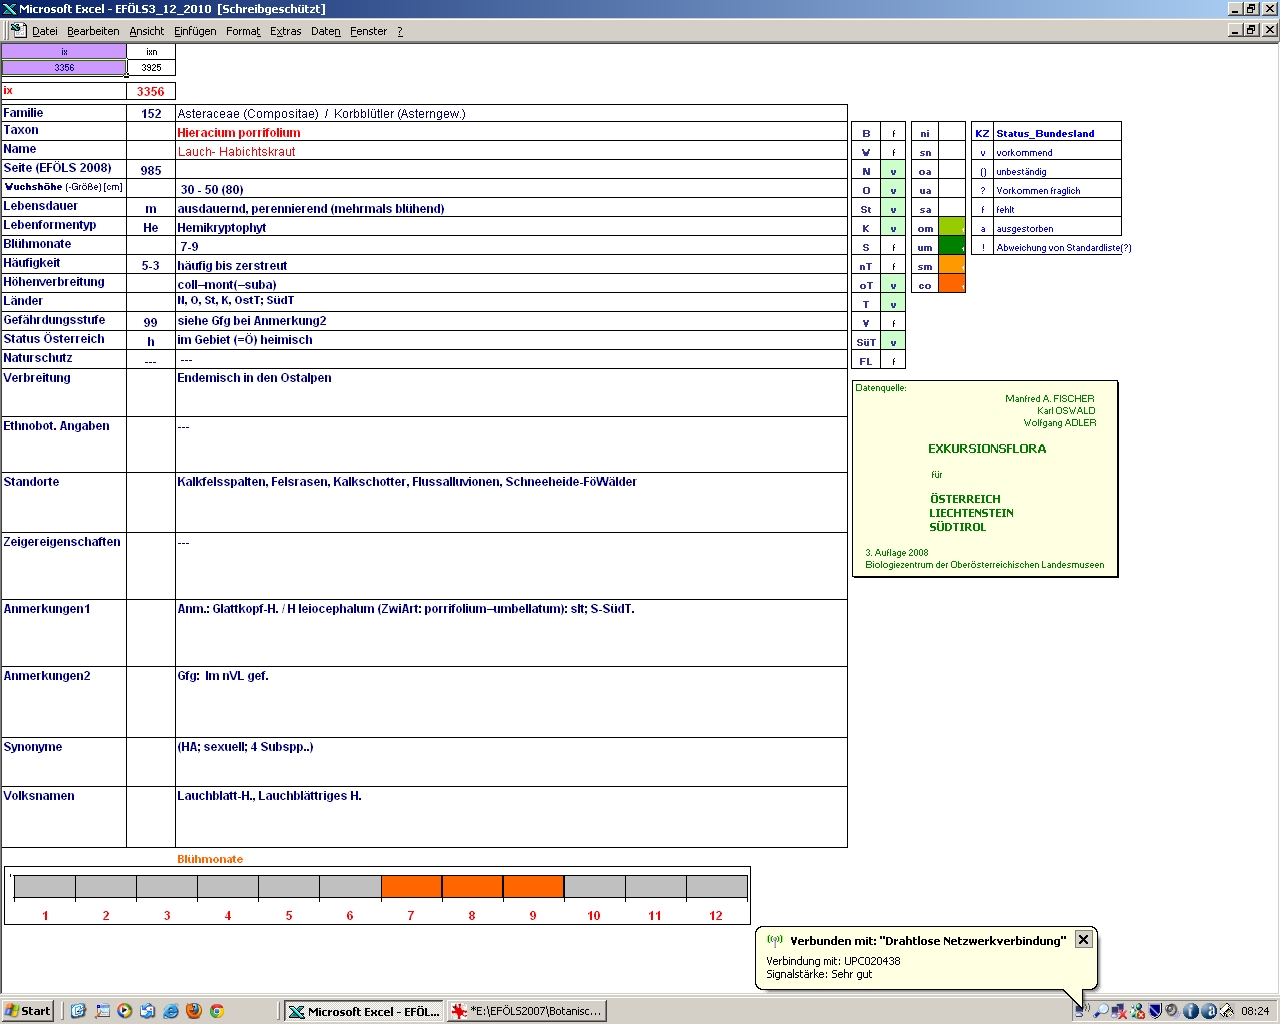Close the wireless connection balloon
Viewport: 1280px width, 1024px height.
[1083, 940]
